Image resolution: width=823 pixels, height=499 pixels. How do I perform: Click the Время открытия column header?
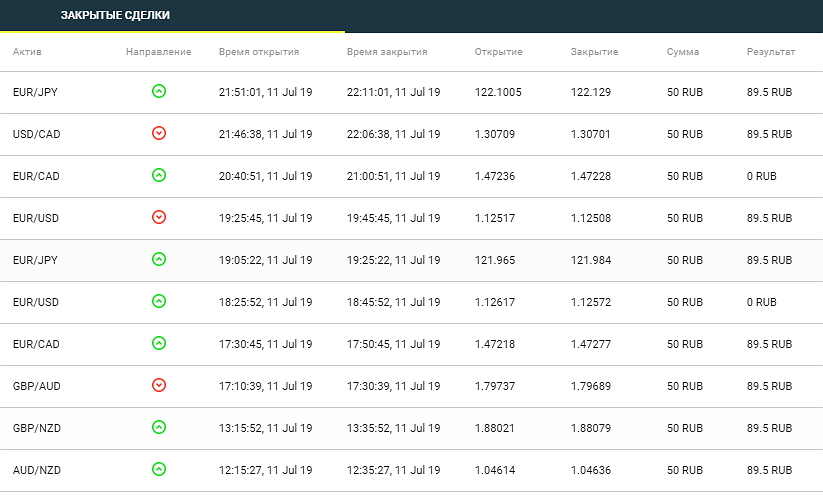click(259, 52)
